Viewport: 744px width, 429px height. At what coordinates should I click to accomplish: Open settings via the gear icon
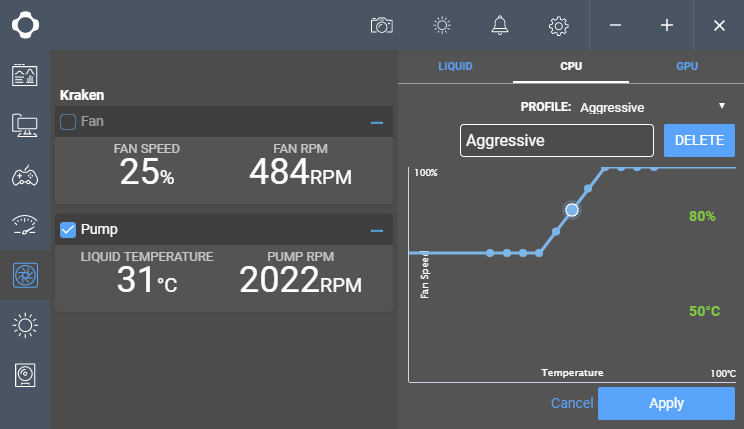(559, 25)
